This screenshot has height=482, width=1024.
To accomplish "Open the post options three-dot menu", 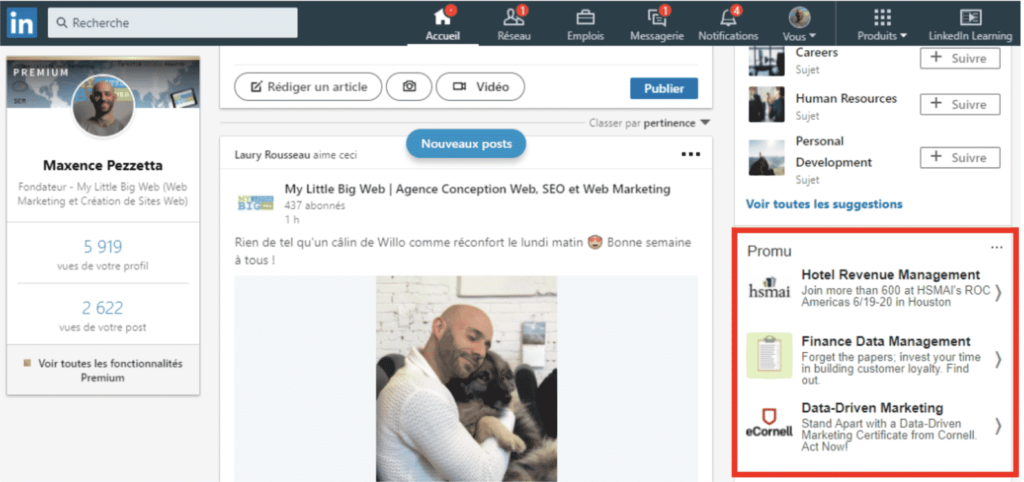I will [690, 155].
